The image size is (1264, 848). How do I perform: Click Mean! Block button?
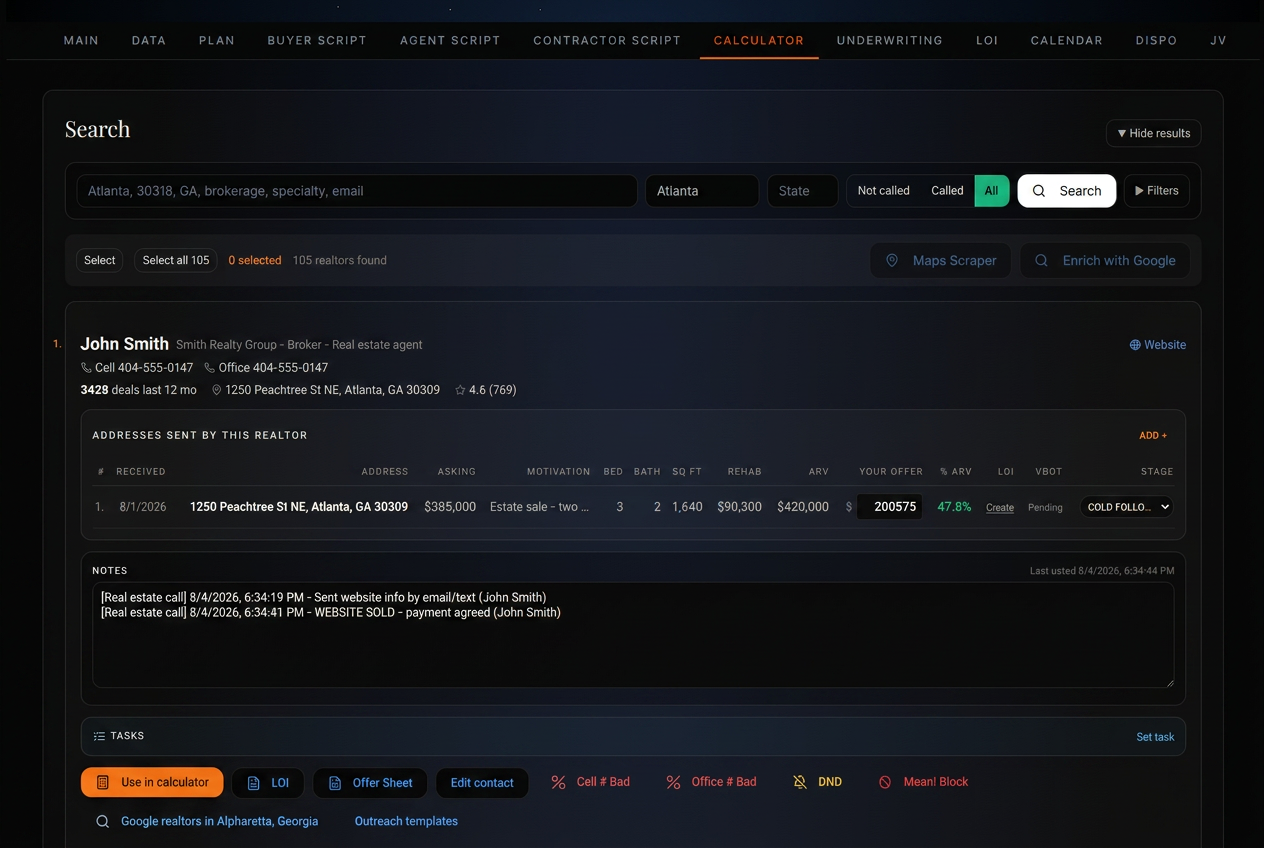[924, 782]
